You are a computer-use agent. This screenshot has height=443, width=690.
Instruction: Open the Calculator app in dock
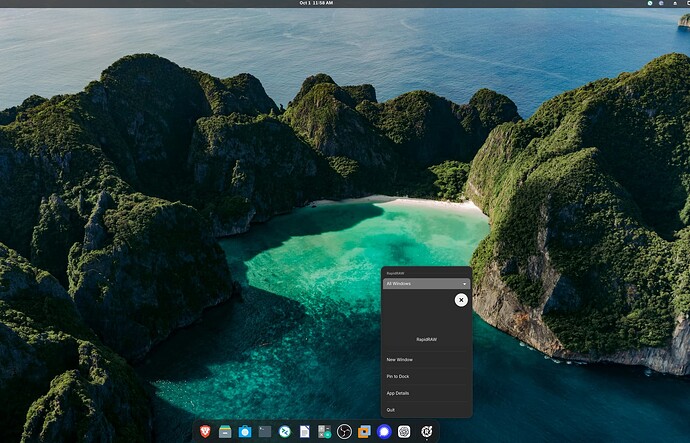point(324,432)
